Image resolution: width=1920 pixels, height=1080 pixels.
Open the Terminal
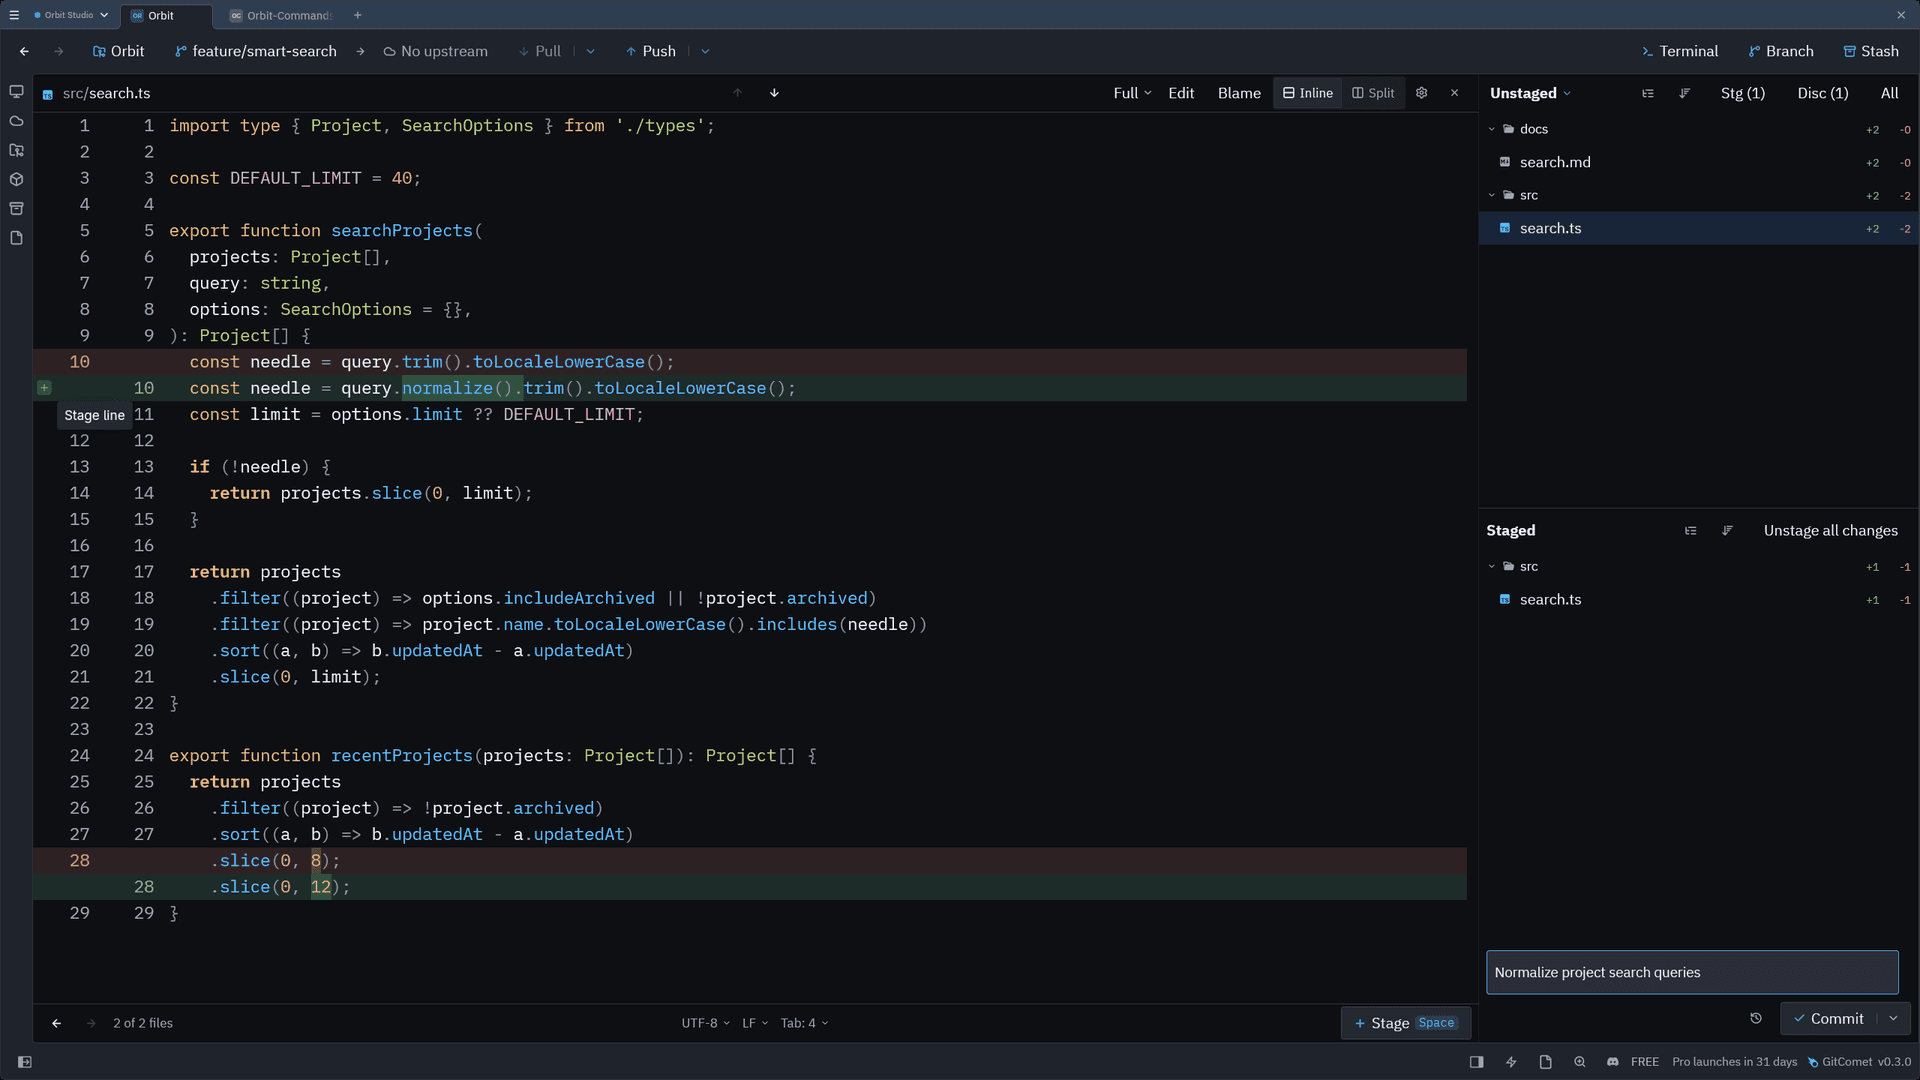(1680, 51)
